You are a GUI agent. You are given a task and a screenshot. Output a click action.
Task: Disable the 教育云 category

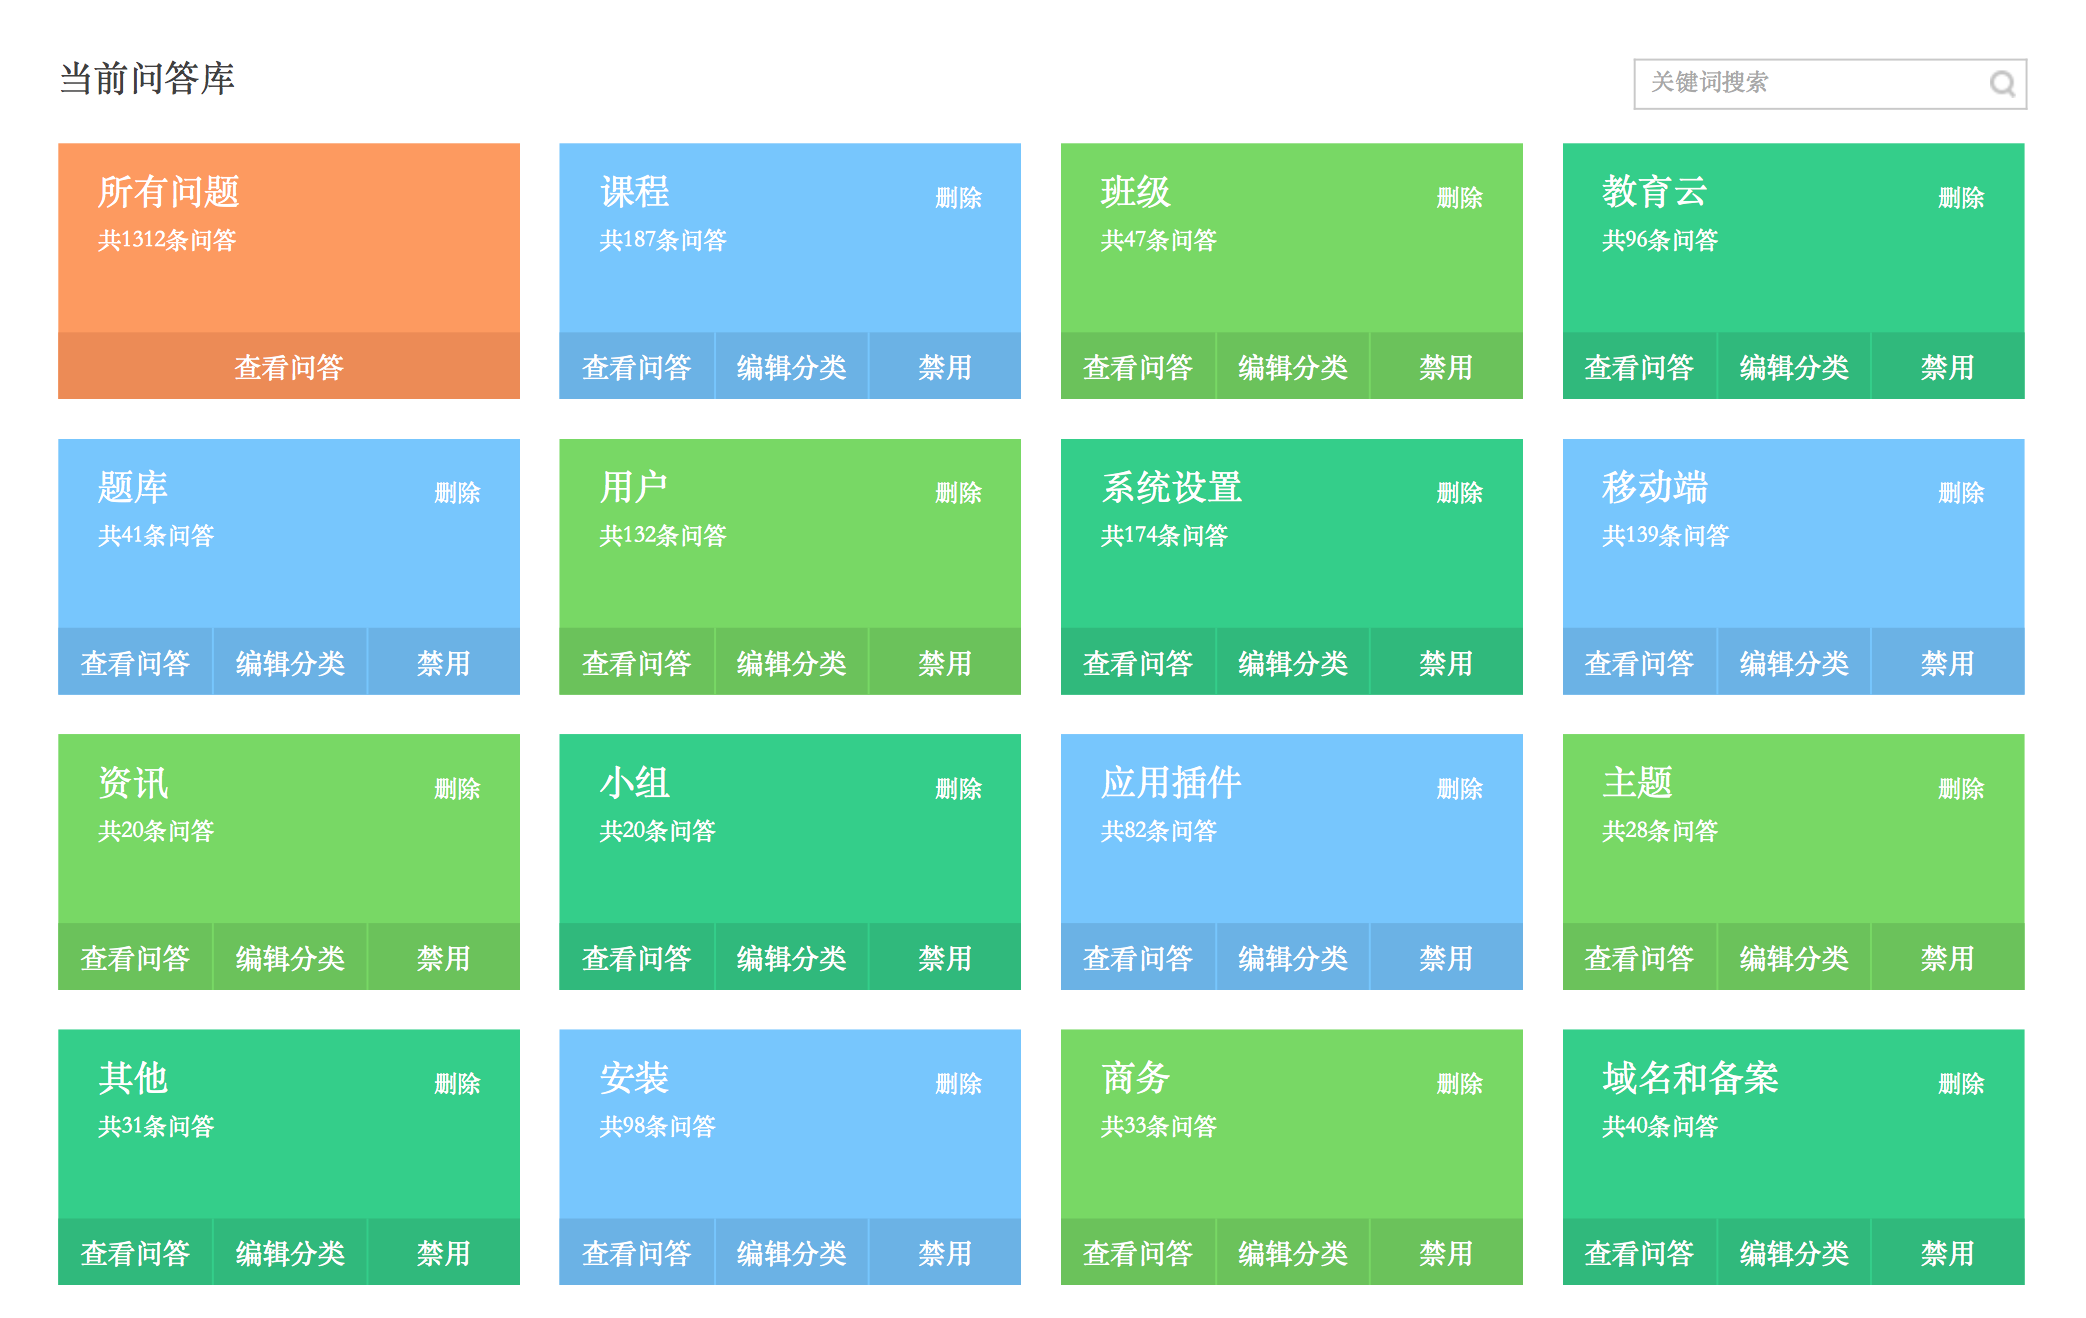pos(1947,367)
